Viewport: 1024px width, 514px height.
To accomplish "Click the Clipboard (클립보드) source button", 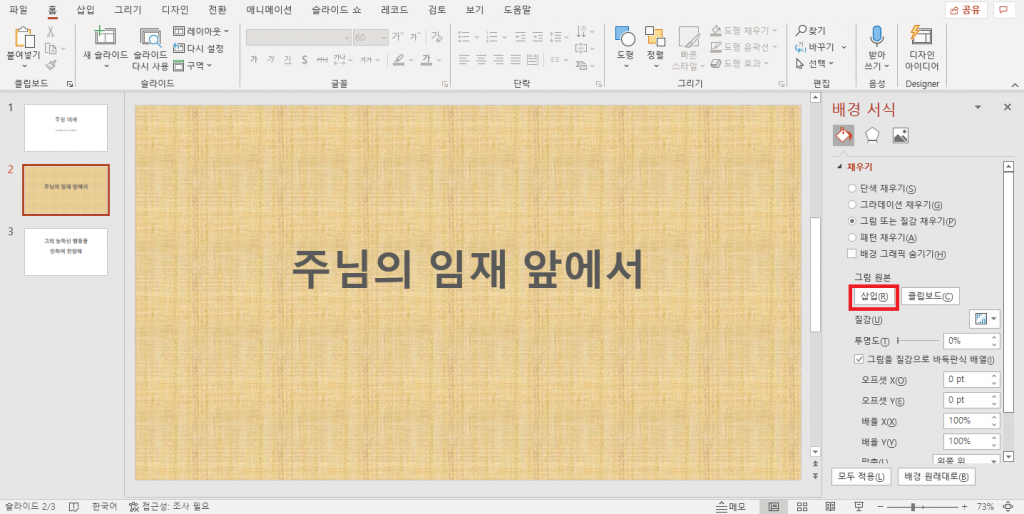I will coord(930,297).
